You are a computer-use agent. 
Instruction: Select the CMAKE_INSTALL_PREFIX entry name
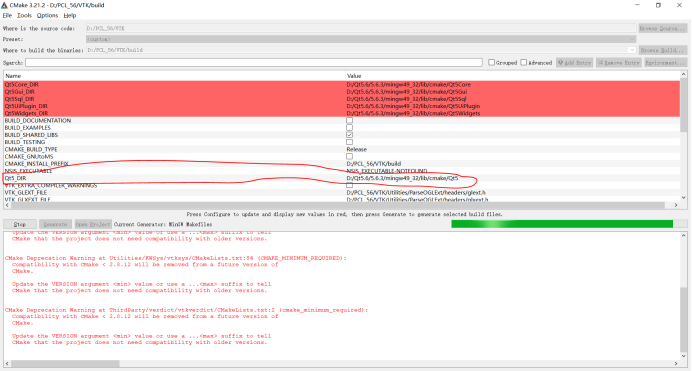tap(37, 164)
